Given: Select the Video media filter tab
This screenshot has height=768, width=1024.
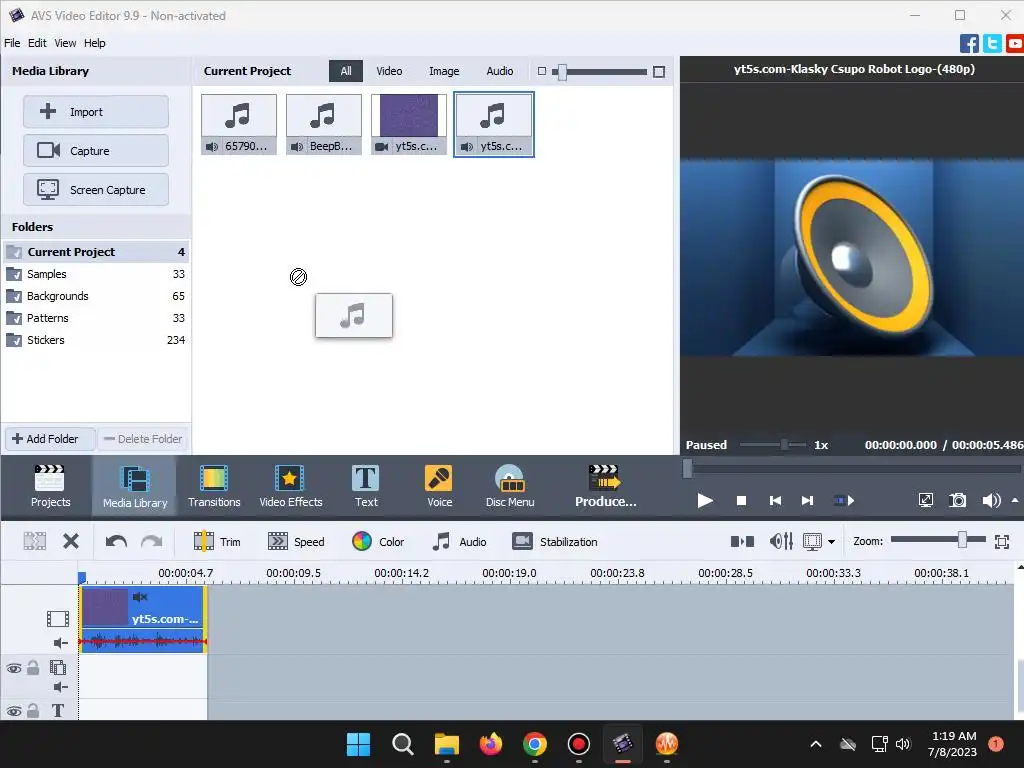Looking at the screenshot, I should (389, 71).
